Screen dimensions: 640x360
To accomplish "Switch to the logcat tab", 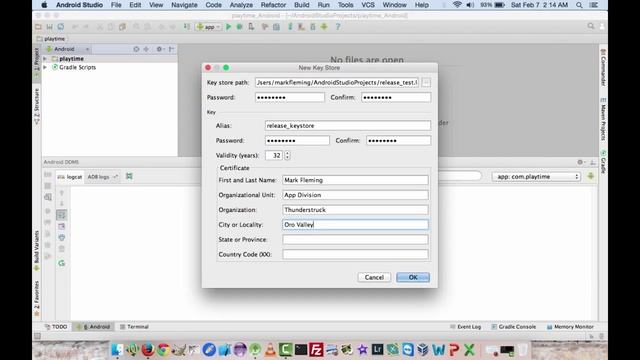I will pyautogui.click(x=70, y=177).
